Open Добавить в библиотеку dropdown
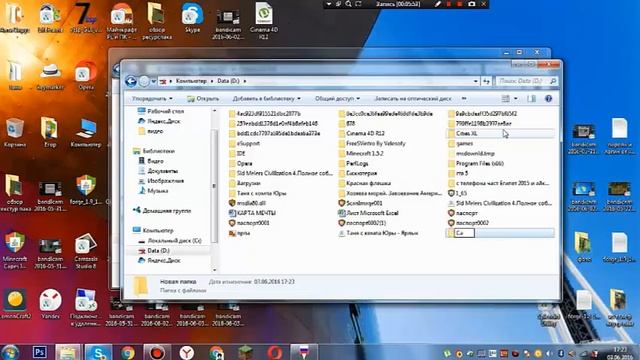The width and height of the screenshot is (640, 360). (267, 99)
